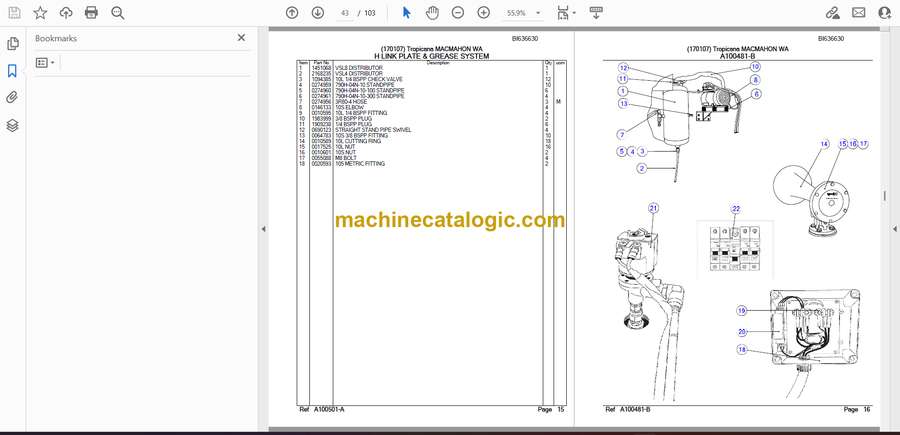Click callout number 18 on the diagram
This screenshot has width=900, height=435.
click(x=742, y=349)
